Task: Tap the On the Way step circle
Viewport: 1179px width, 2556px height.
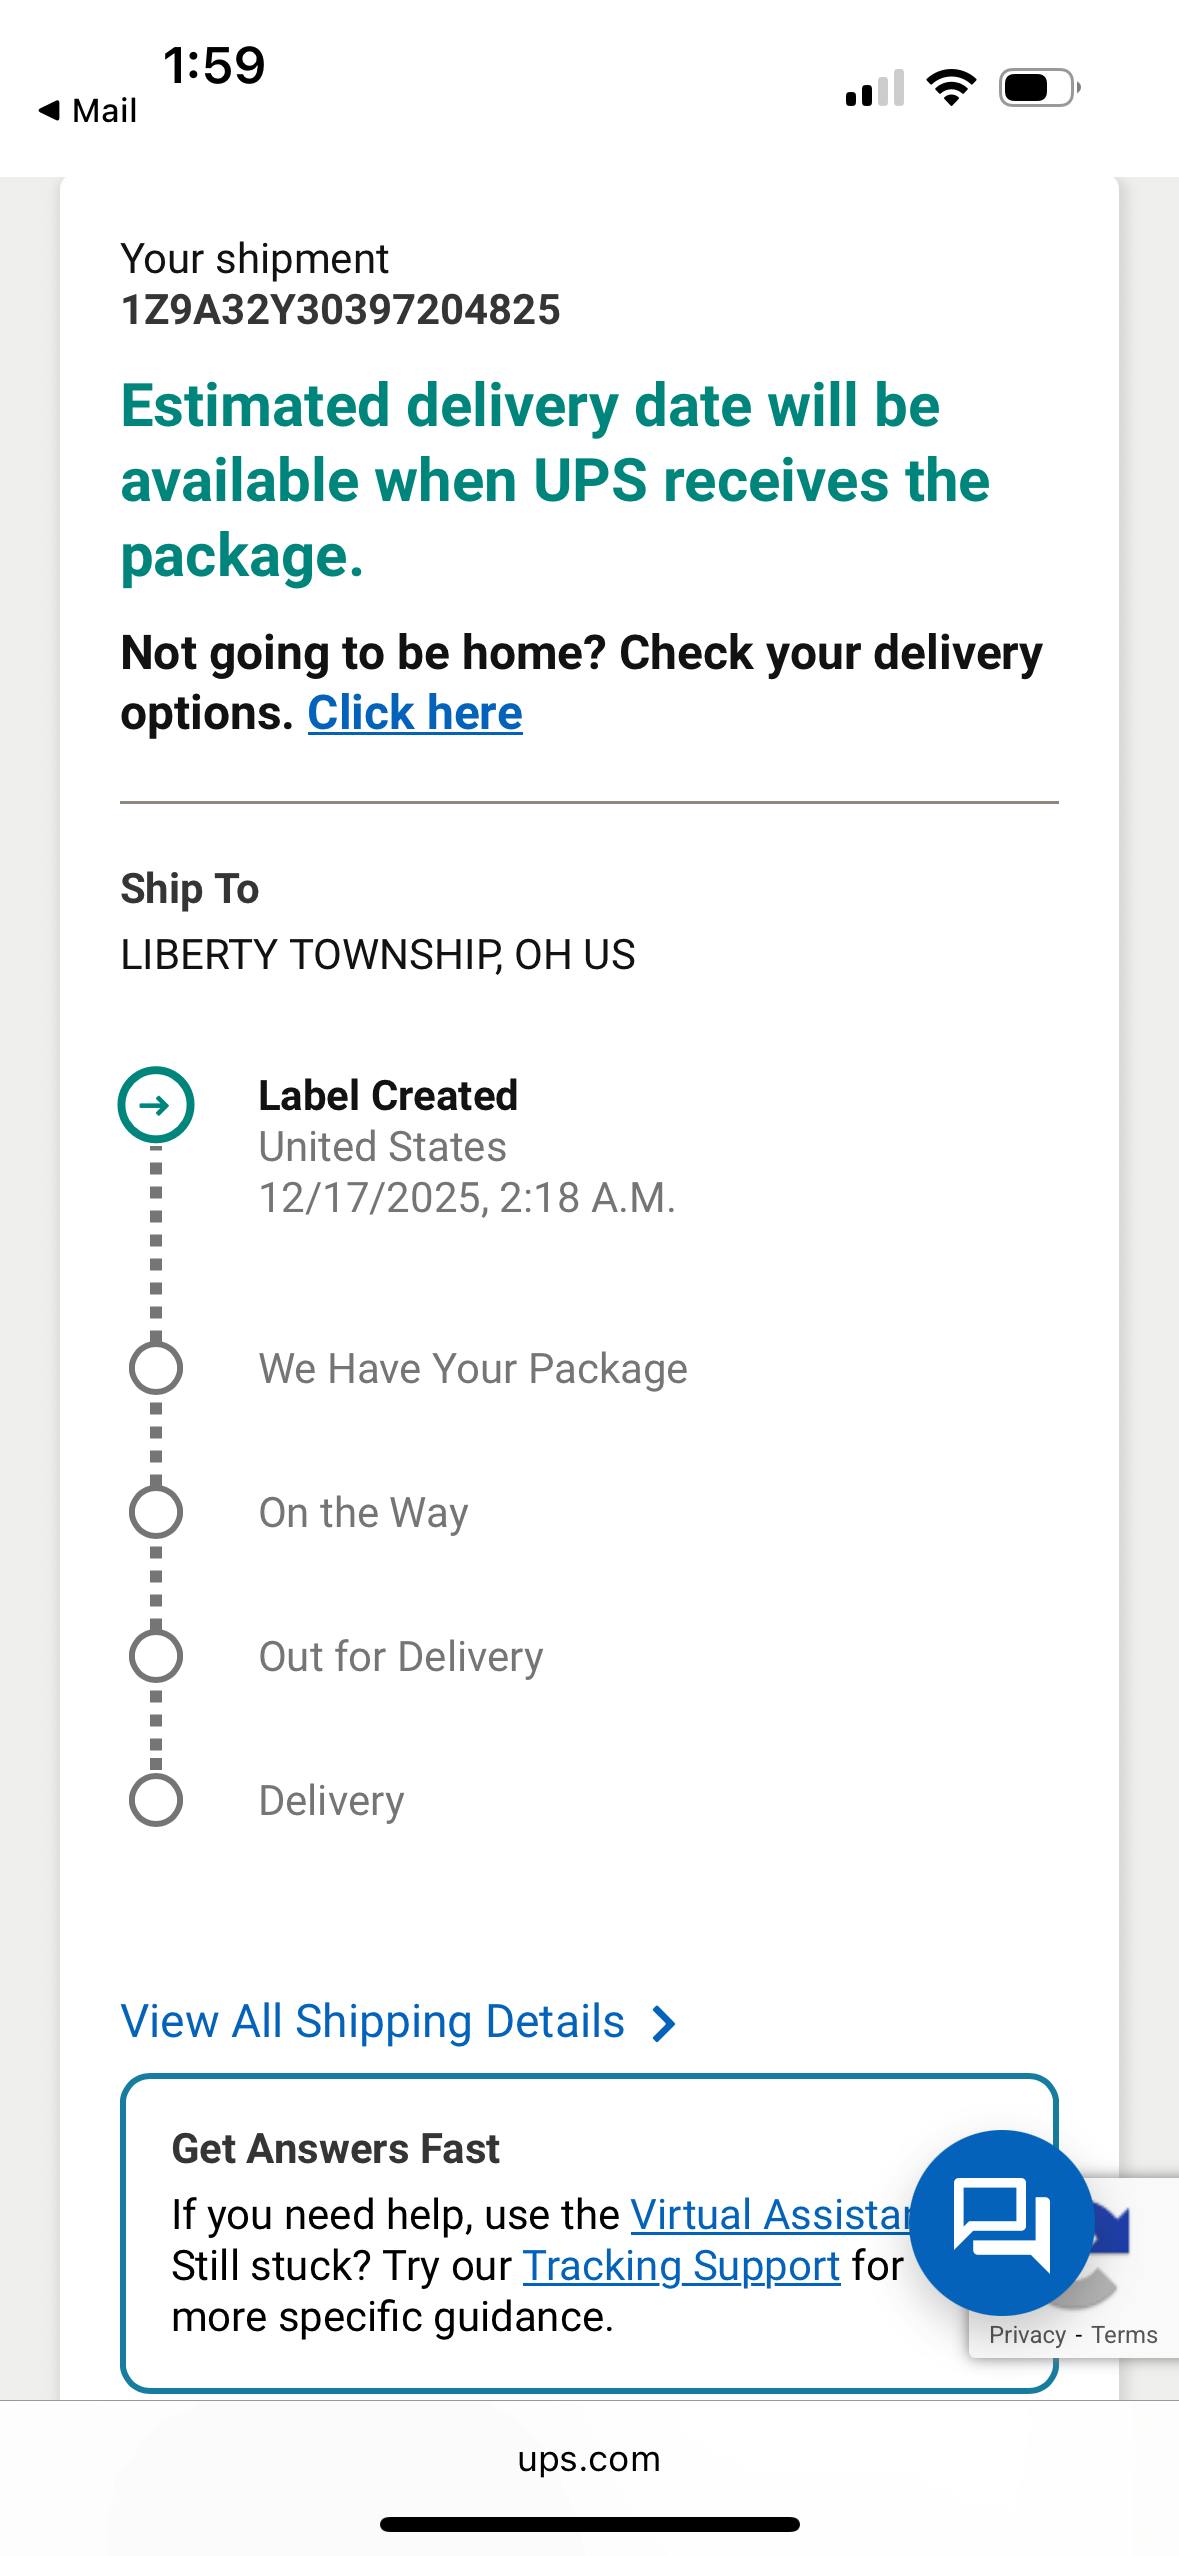Action: tap(156, 1512)
